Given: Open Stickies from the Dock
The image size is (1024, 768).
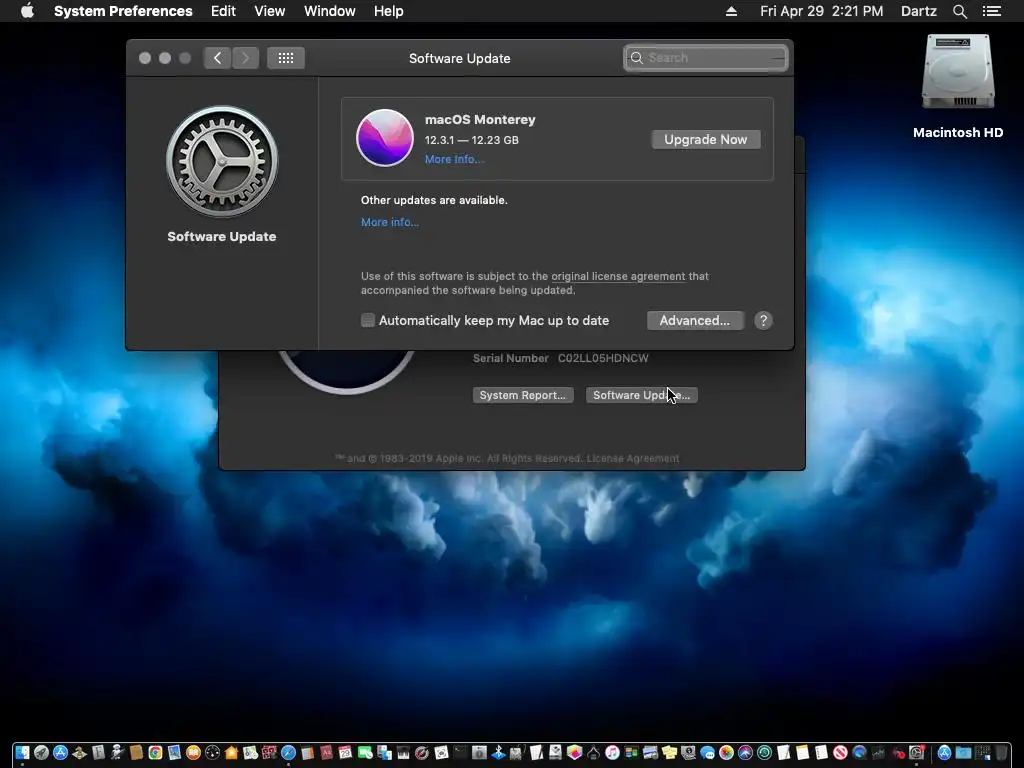Looking at the screenshot, I should point(669,752).
